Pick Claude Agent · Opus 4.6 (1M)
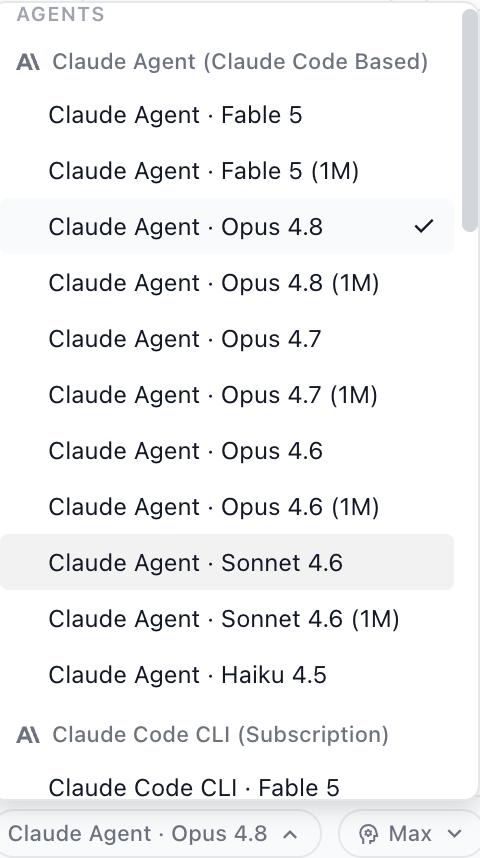Viewport: 480px width, 858px height. 227,507
